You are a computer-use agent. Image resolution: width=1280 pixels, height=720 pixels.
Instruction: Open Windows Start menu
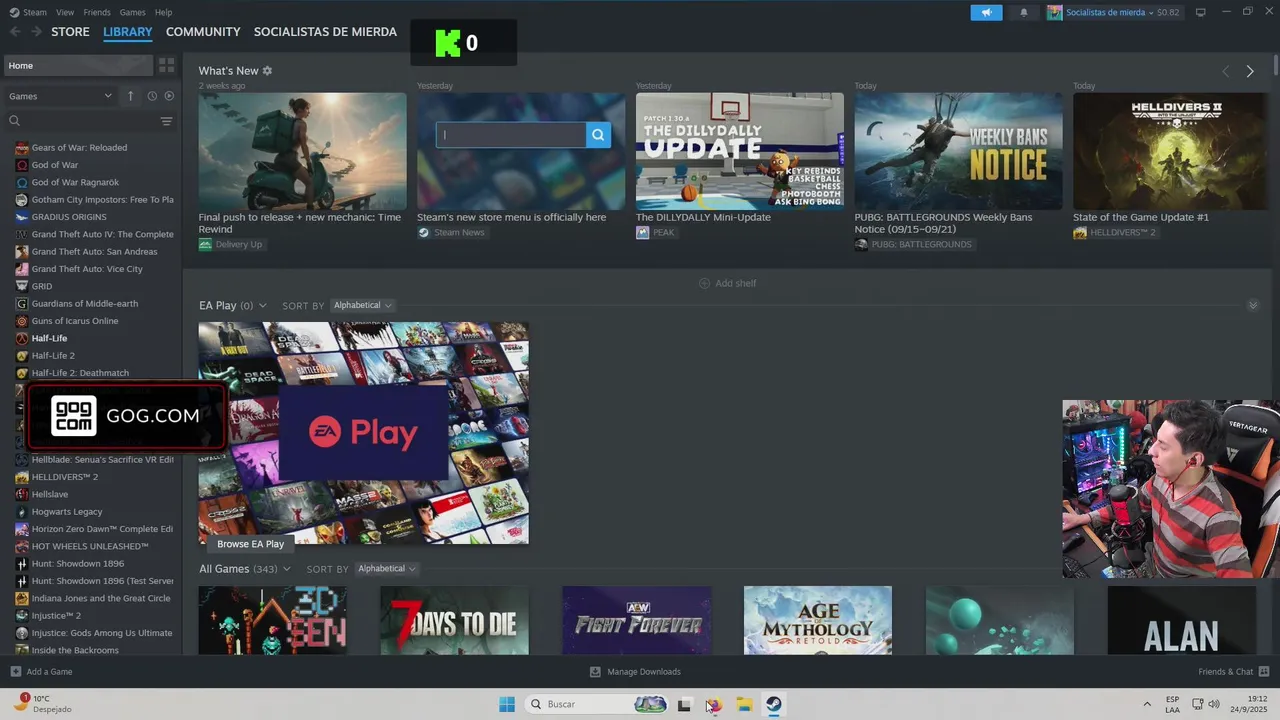coord(507,704)
